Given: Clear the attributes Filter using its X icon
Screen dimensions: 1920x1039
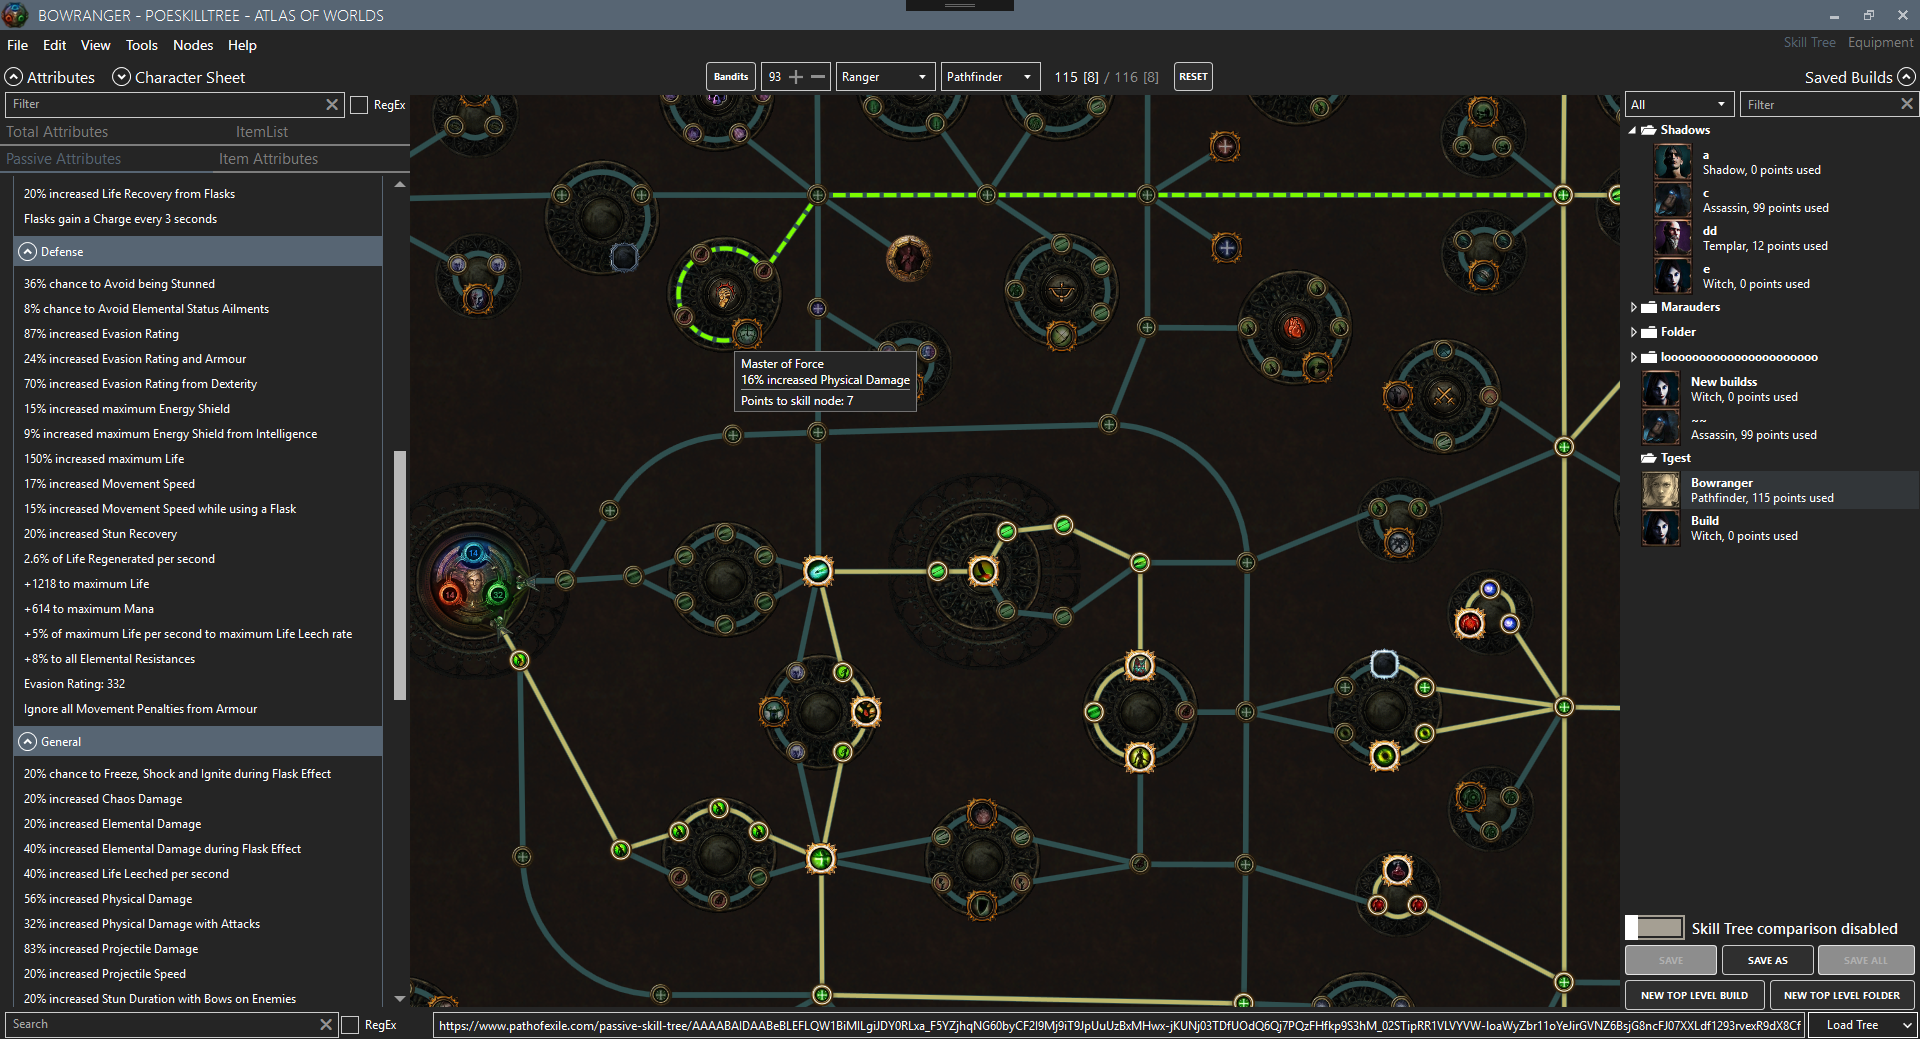Looking at the screenshot, I should 333,104.
